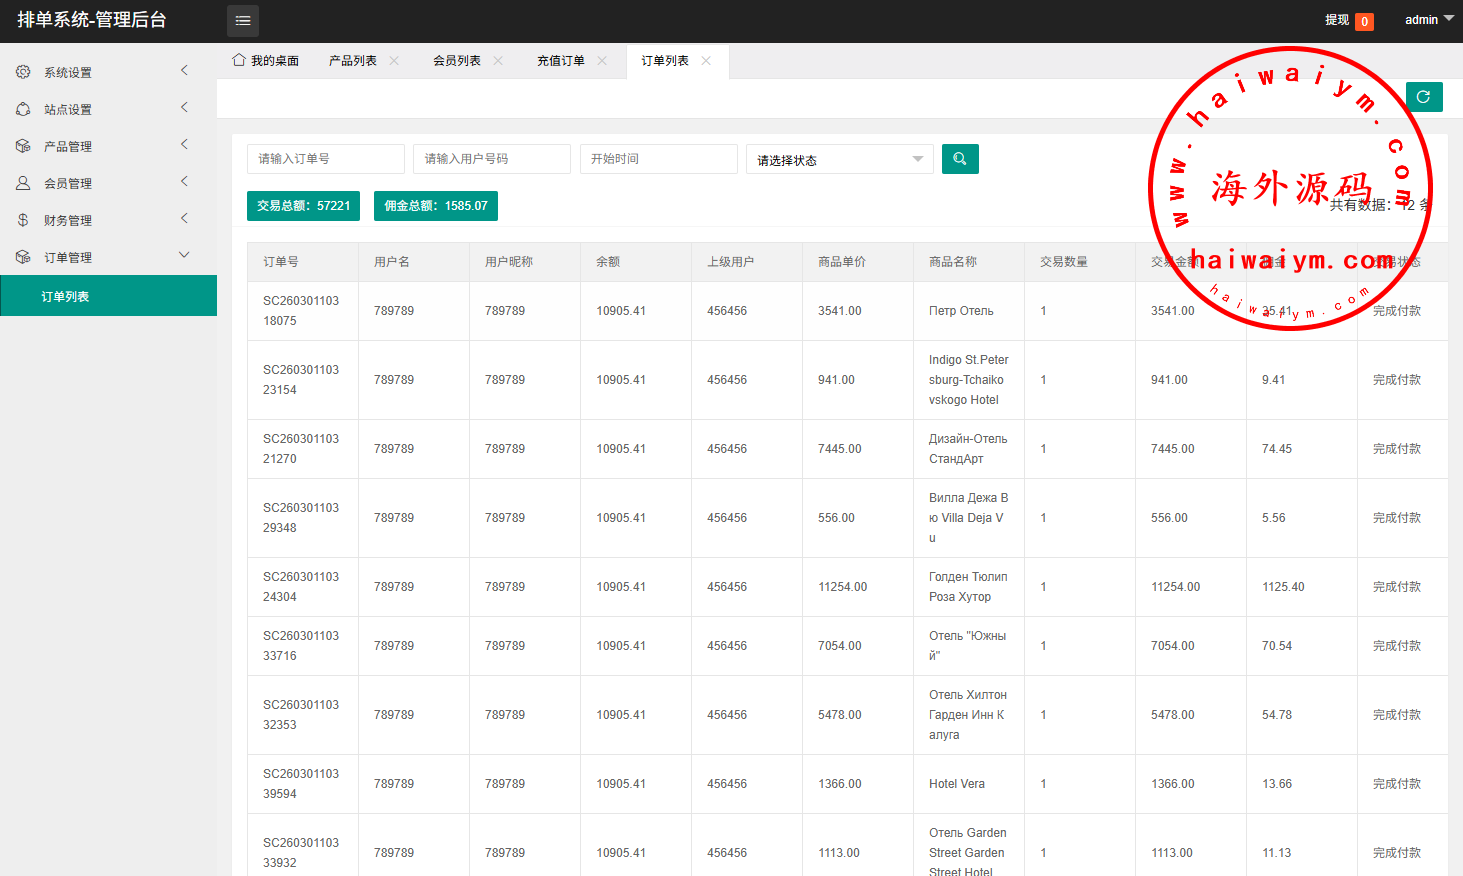Switch to the 我的桌面 tab
Image resolution: width=1463 pixels, height=876 pixels.
pos(266,61)
